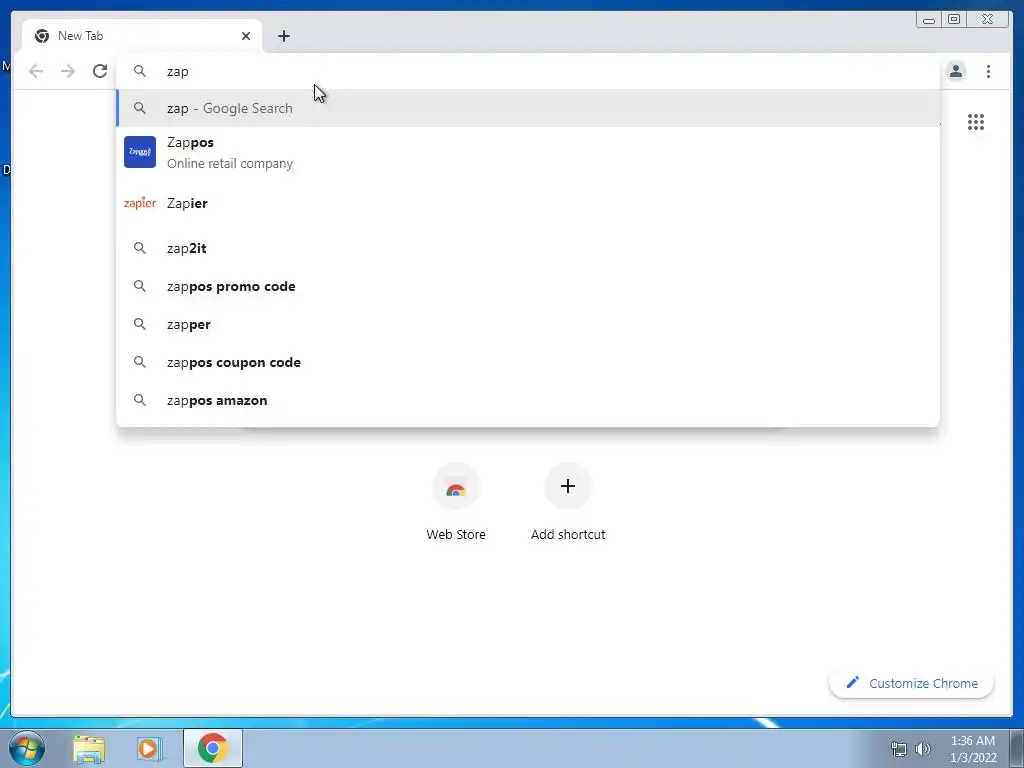Click the address bar containing zap
The width and height of the screenshot is (1024, 768).
coord(528,71)
